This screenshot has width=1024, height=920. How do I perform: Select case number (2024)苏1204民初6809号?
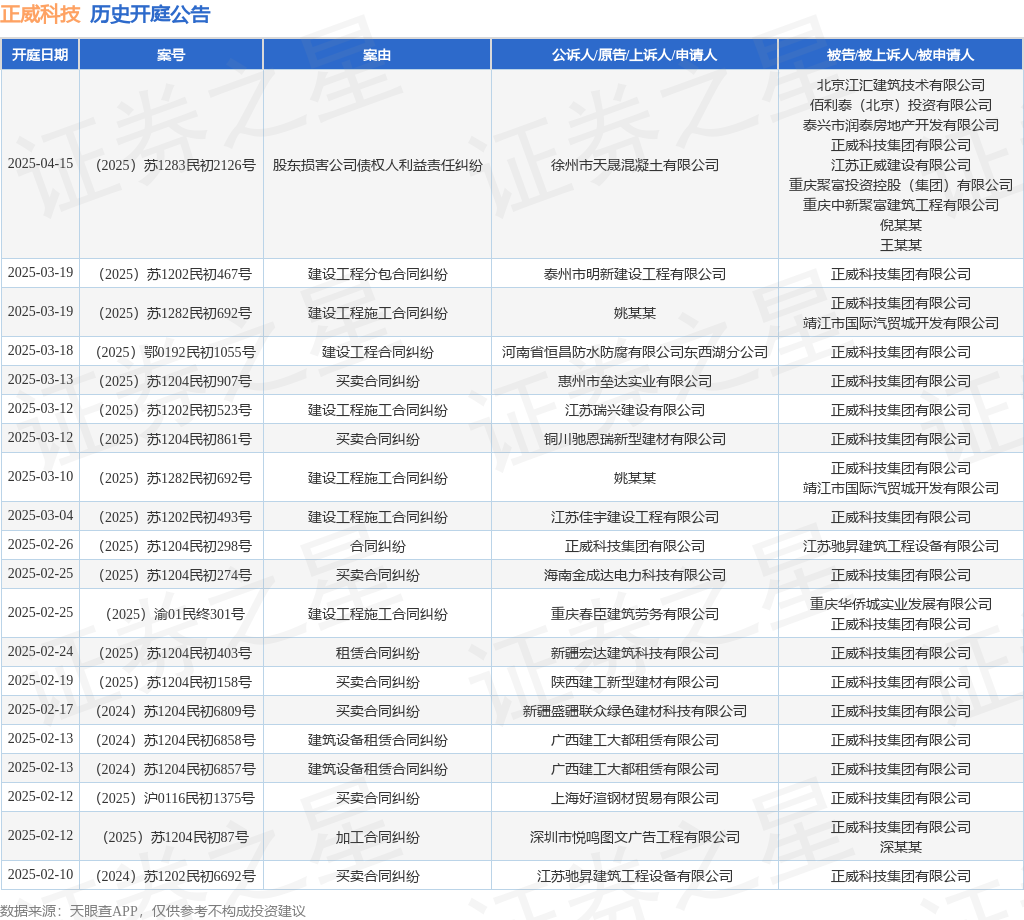(x=176, y=711)
